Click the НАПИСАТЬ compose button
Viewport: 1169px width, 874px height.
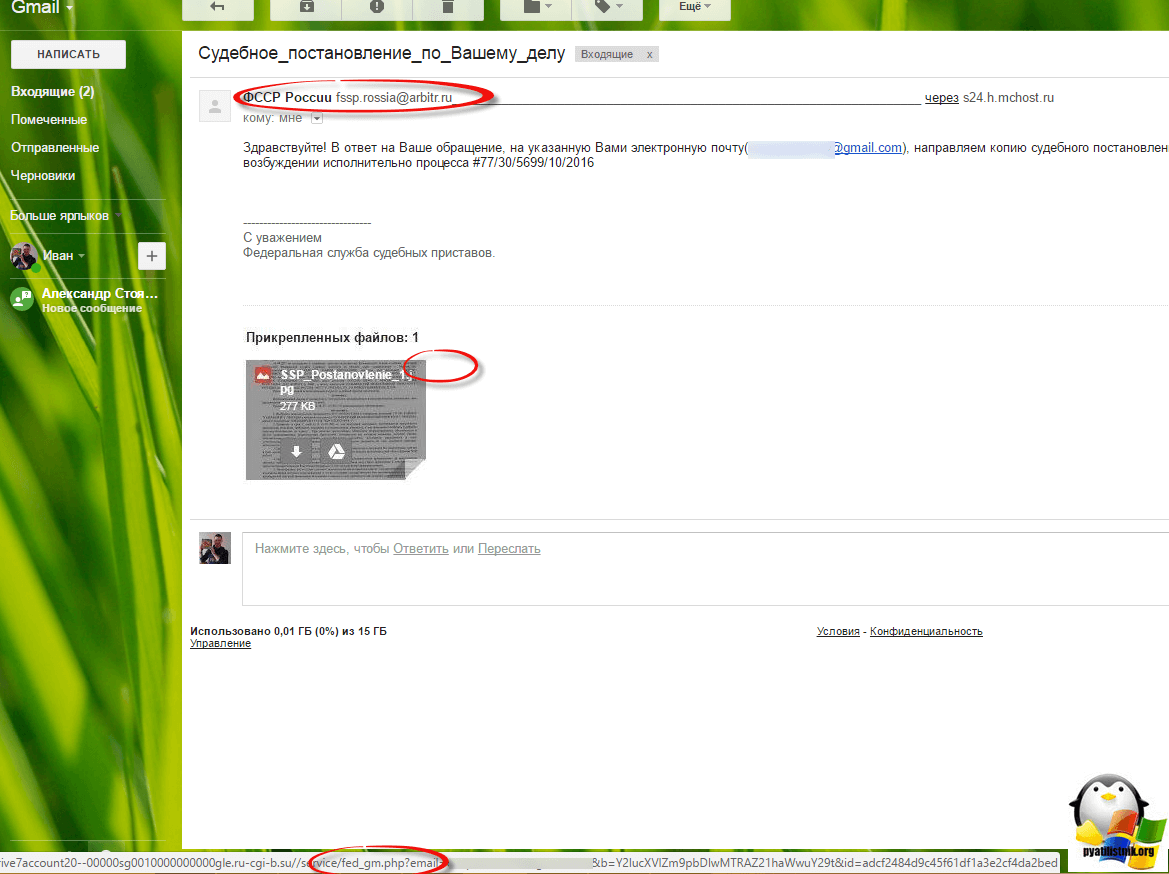(69, 54)
